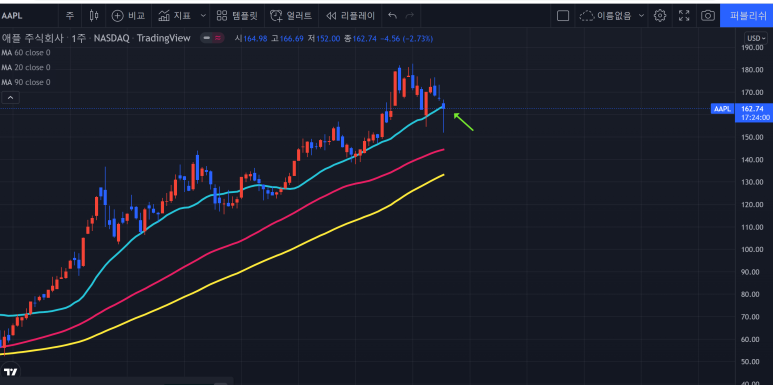Expand the layout menu chevron beside 이름없음
Screen dimensions: 773x385
coord(641,16)
